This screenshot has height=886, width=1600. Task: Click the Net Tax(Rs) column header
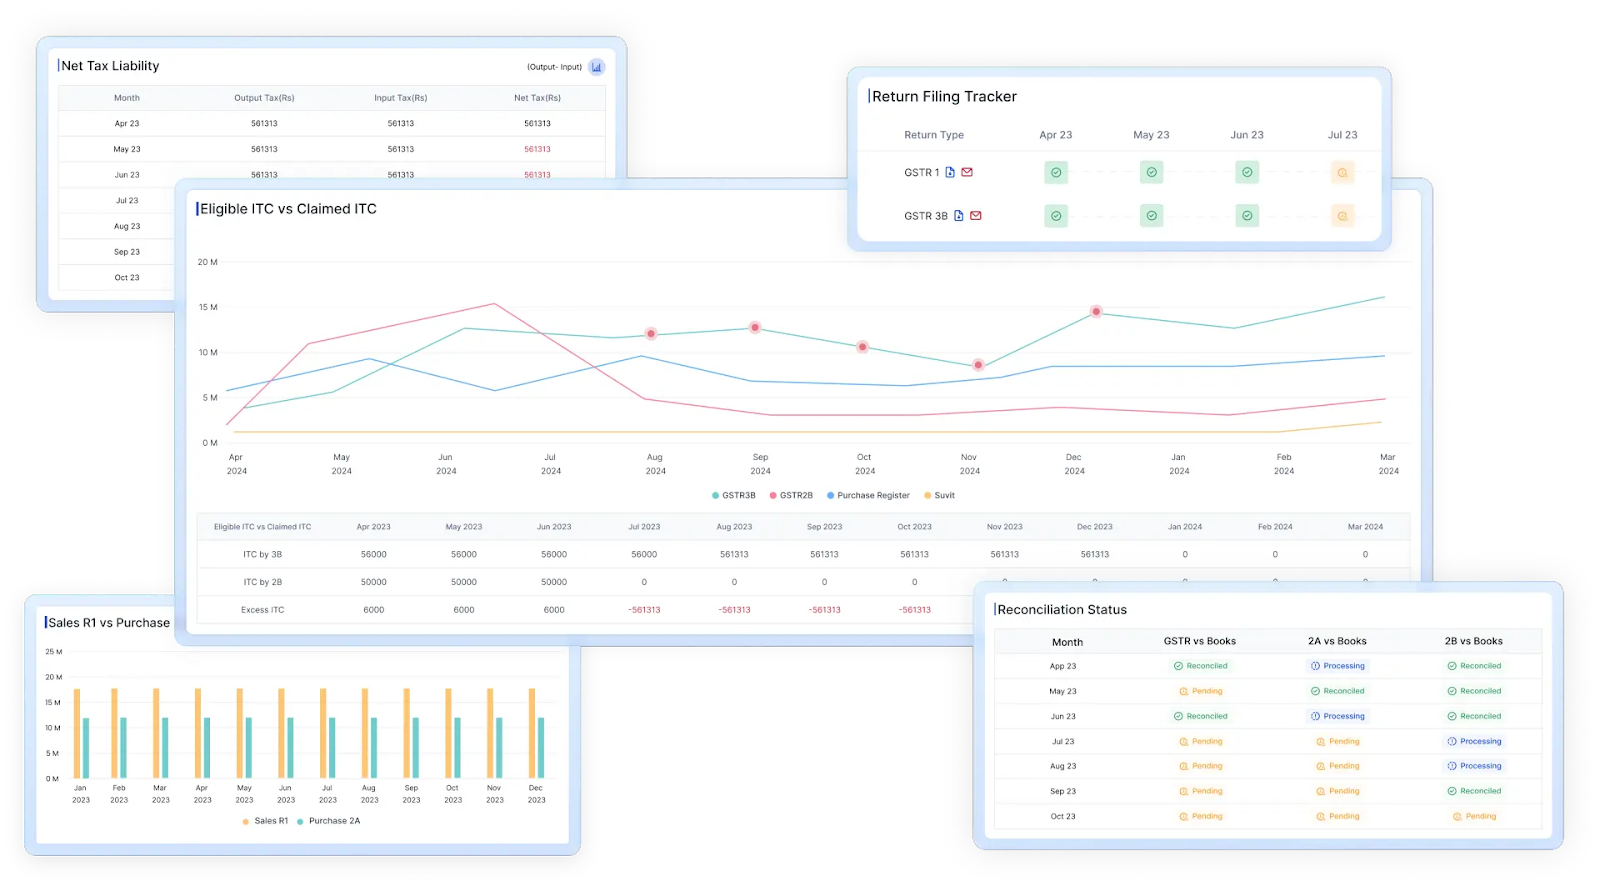[537, 98]
